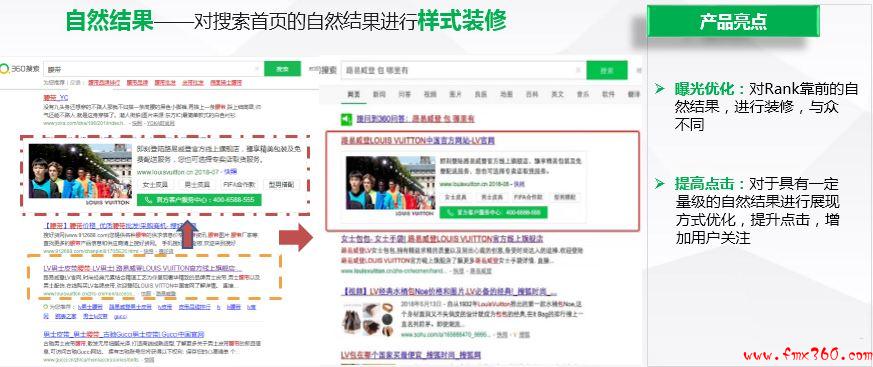This screenshot has height=367, width=873.
Task: Click the green chevron bullet beside 提高点击
Action: click(660, 183)
